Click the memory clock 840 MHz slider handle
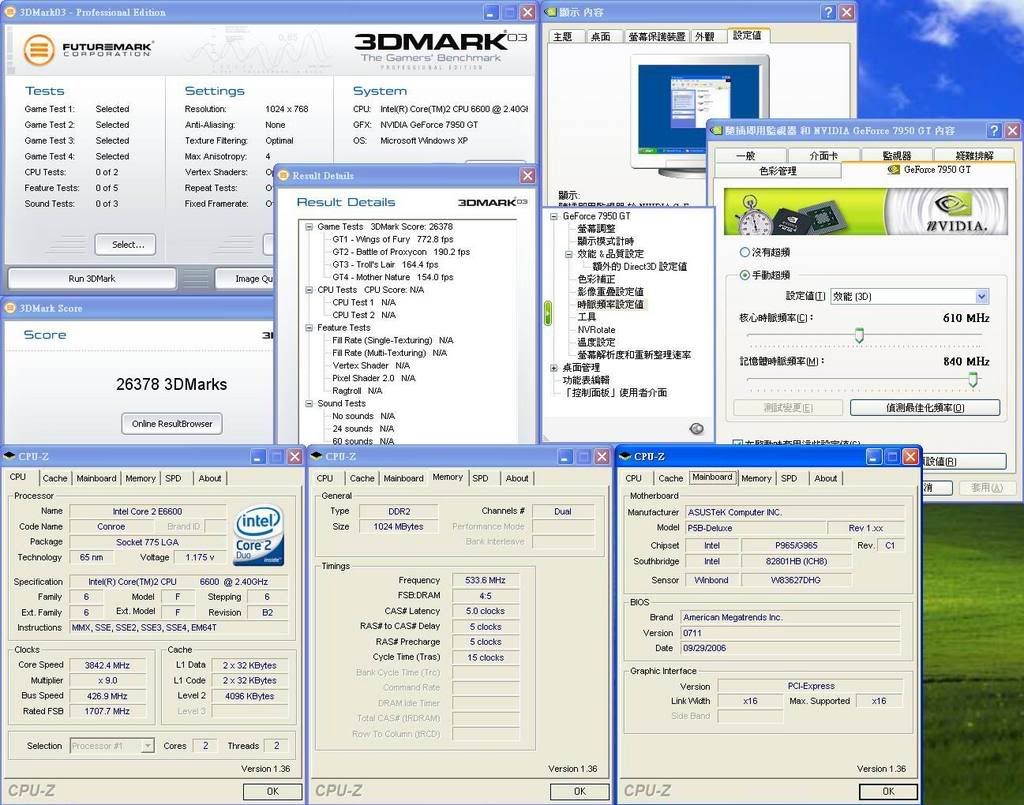The height and width of the screenshot is (805, 1024). tap(973, 379)
